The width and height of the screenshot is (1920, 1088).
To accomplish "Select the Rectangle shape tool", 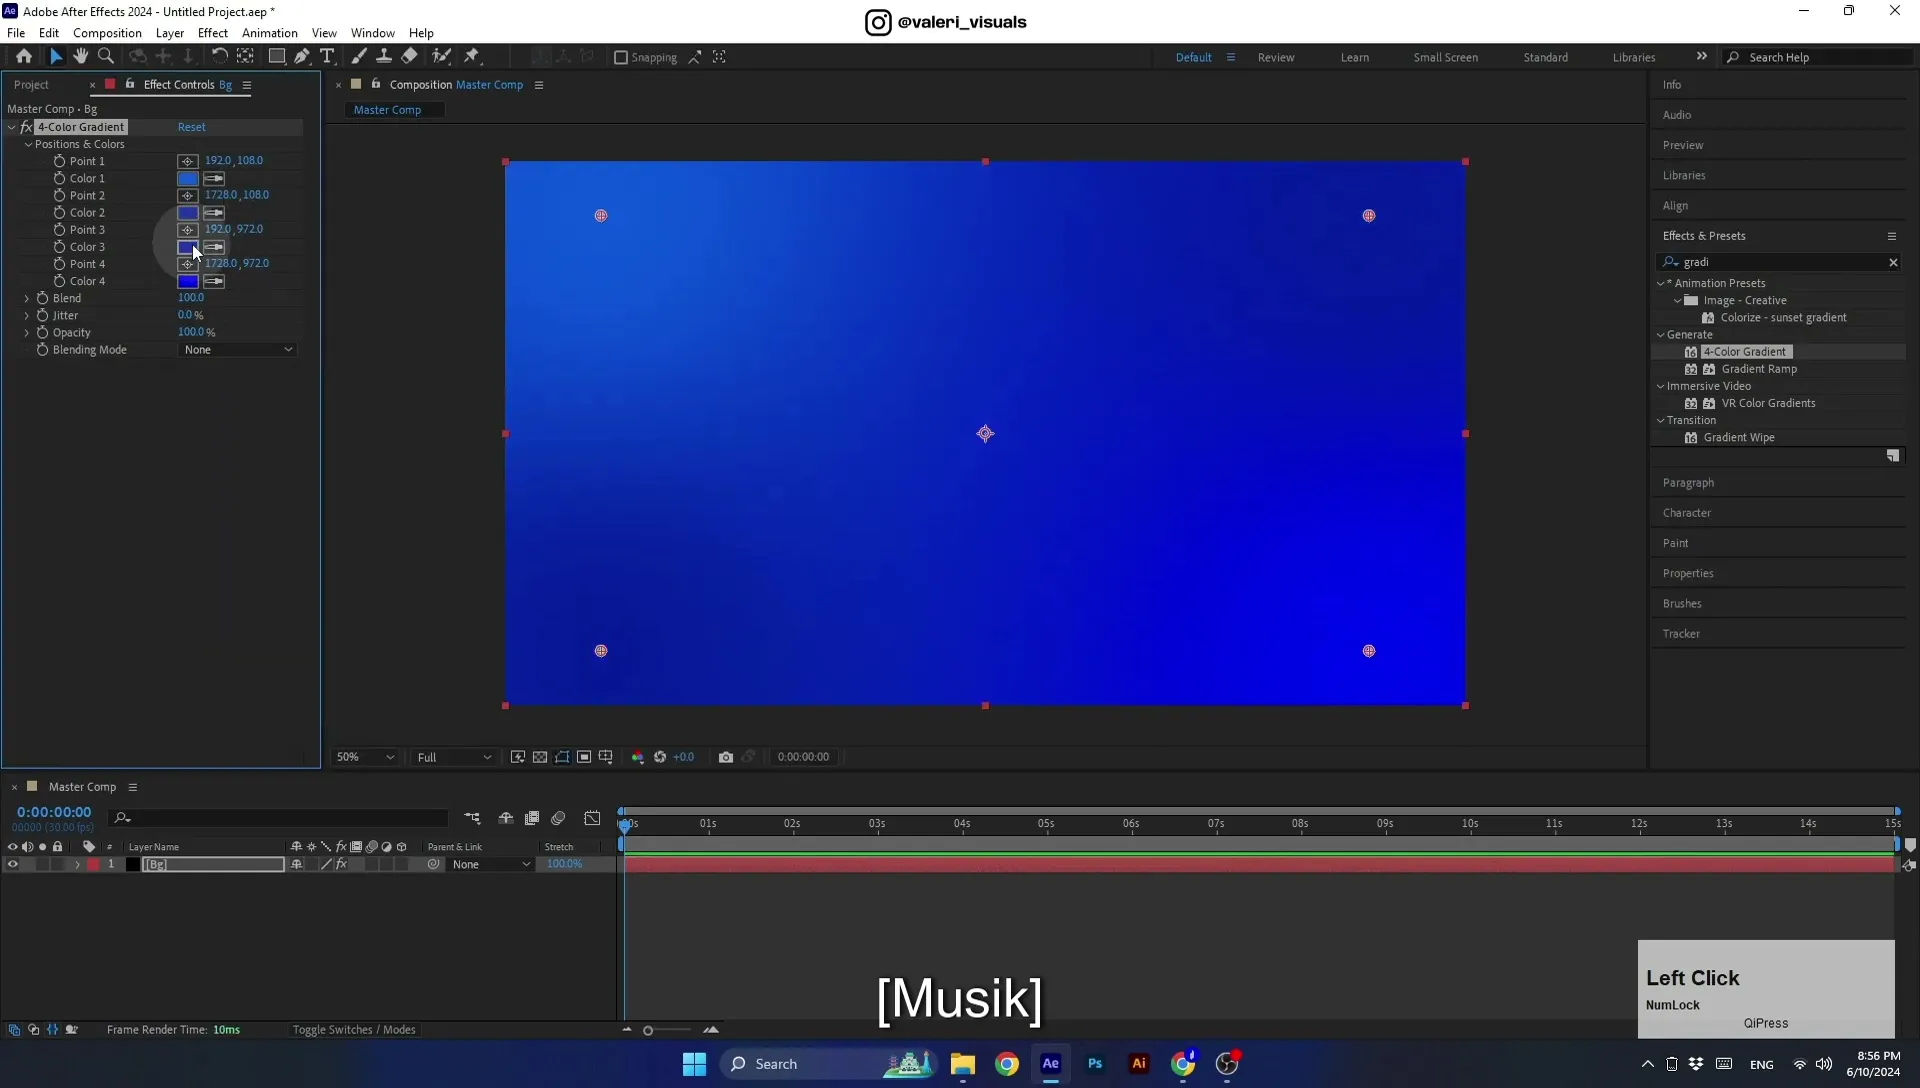I will [277, 57].
